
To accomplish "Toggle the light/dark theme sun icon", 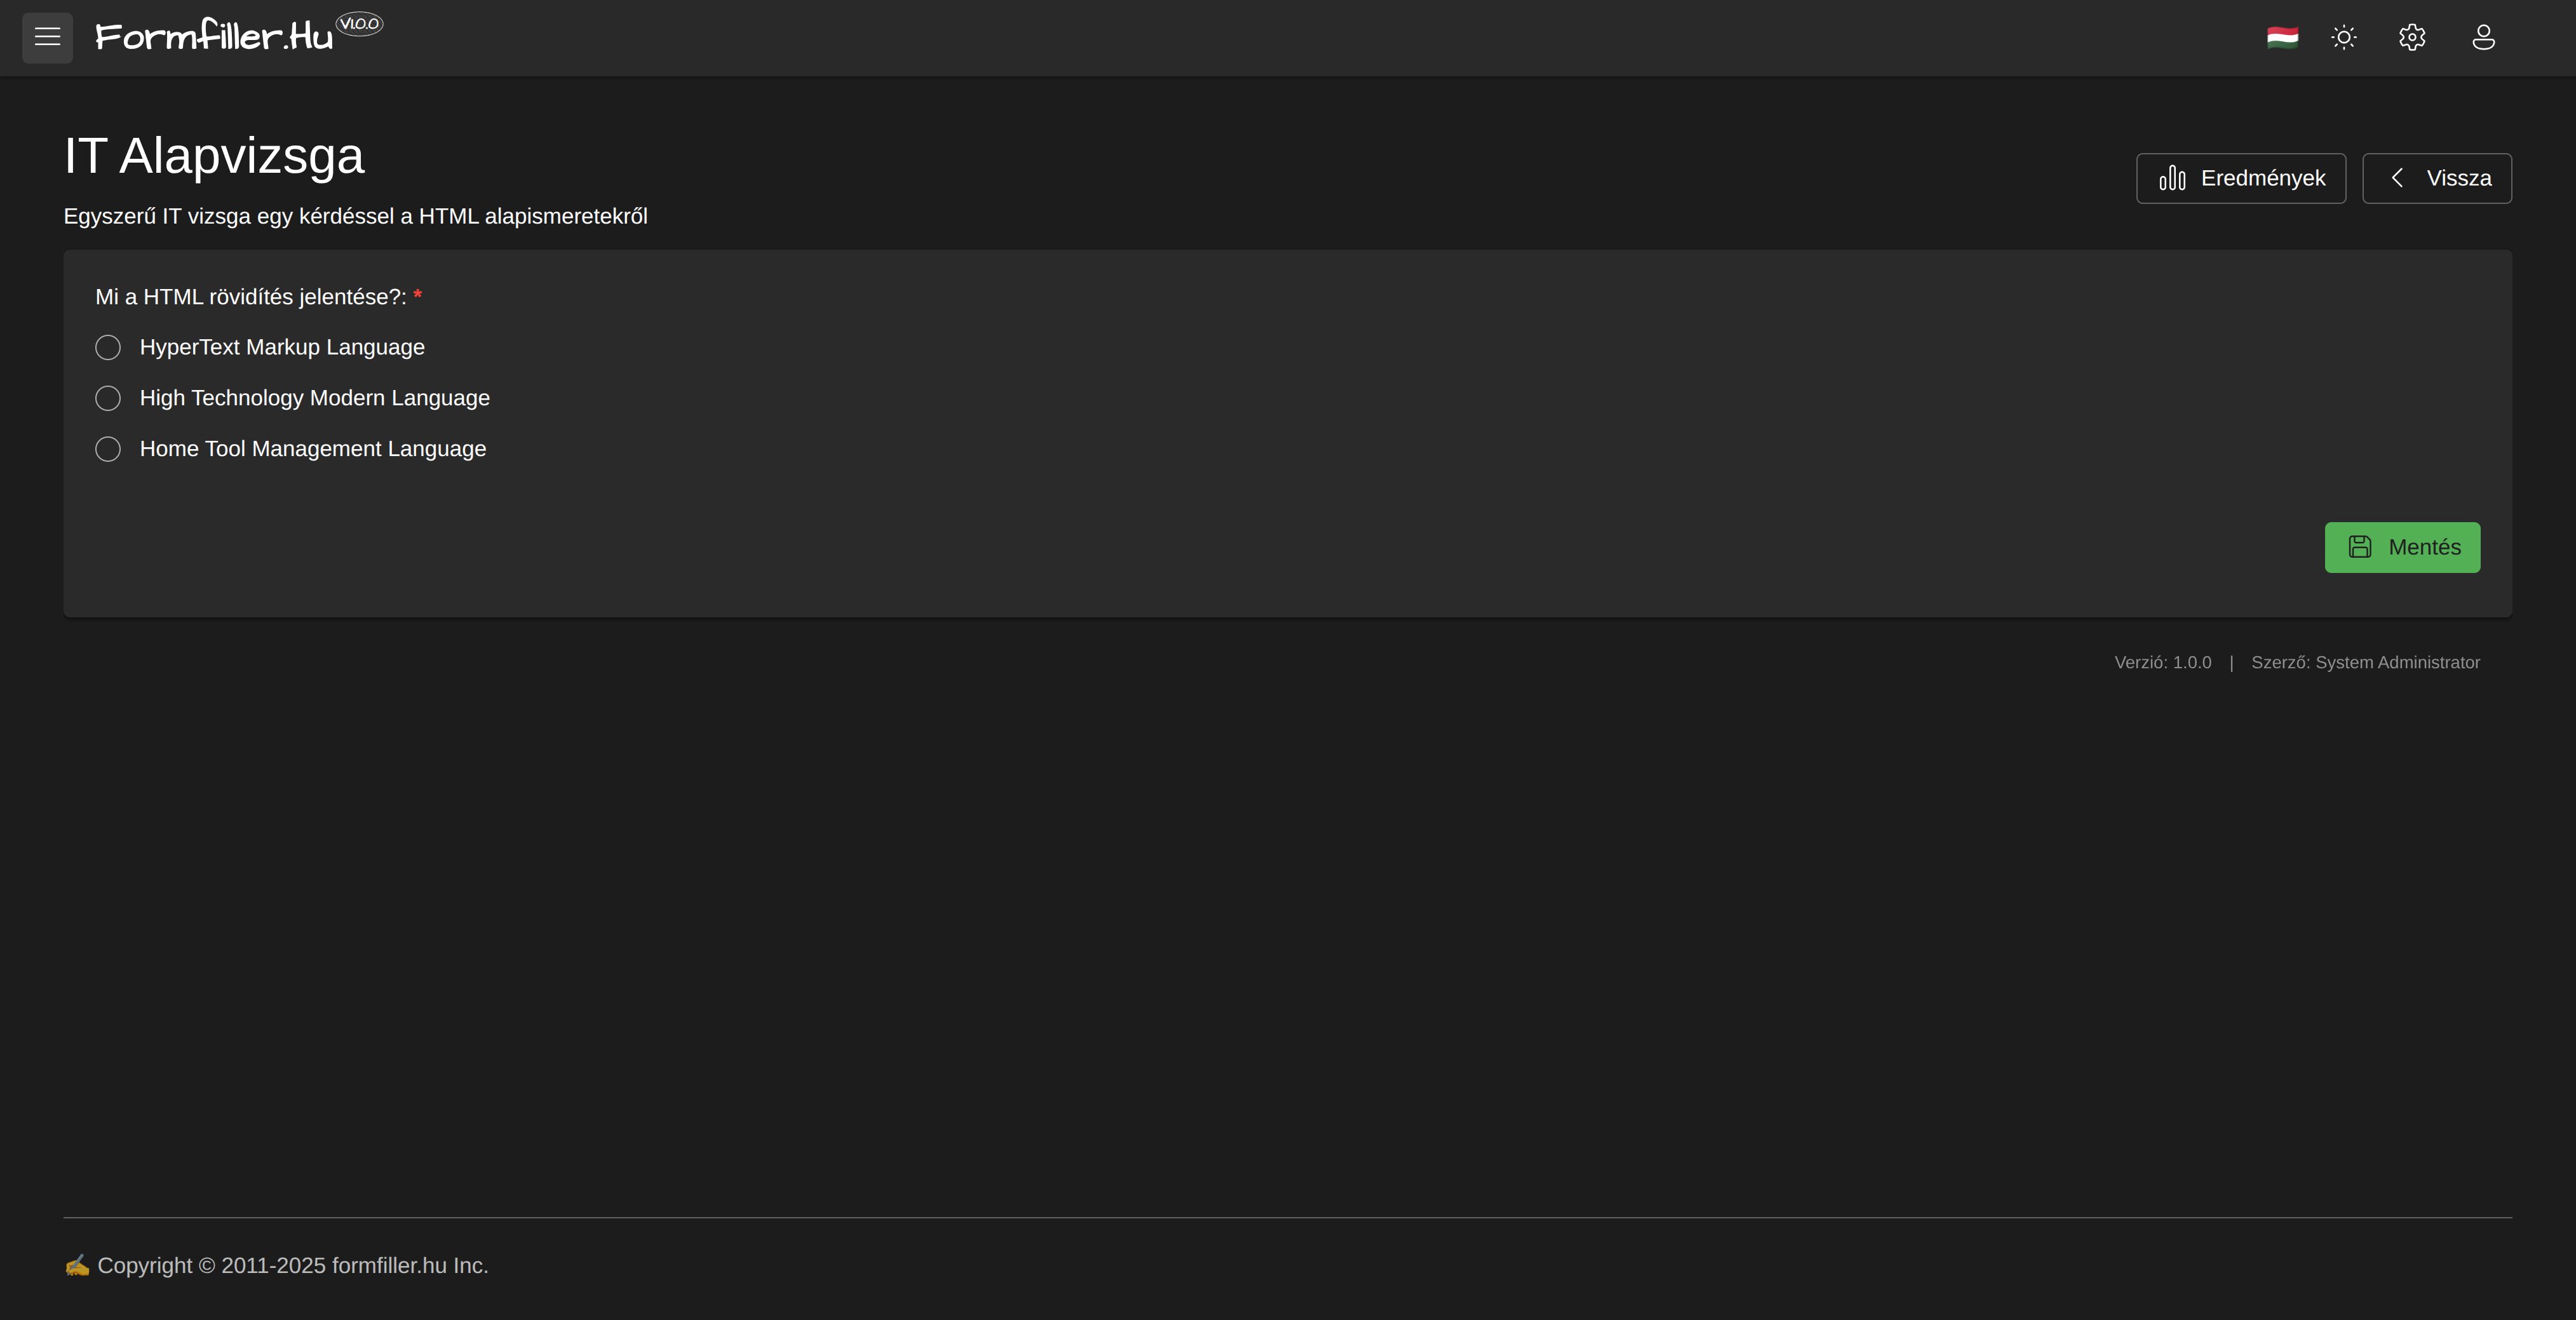I will pyautogui.click(x=2344, y=38).
